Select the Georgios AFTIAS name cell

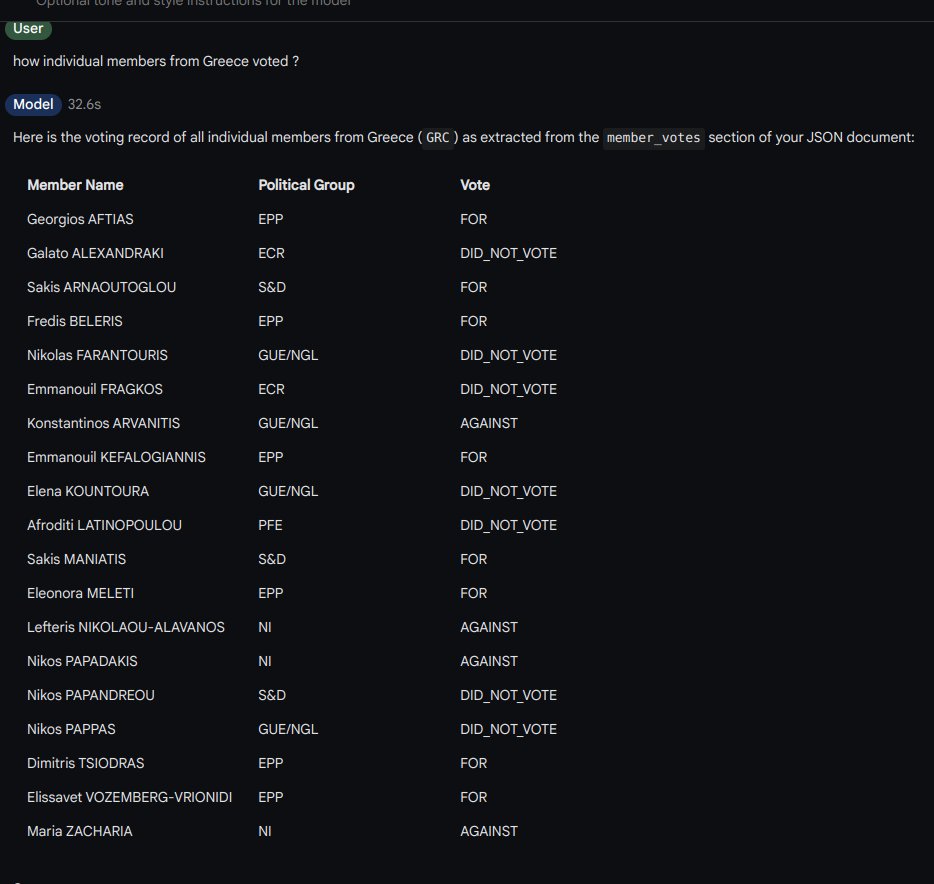click(x=80, y=219)
